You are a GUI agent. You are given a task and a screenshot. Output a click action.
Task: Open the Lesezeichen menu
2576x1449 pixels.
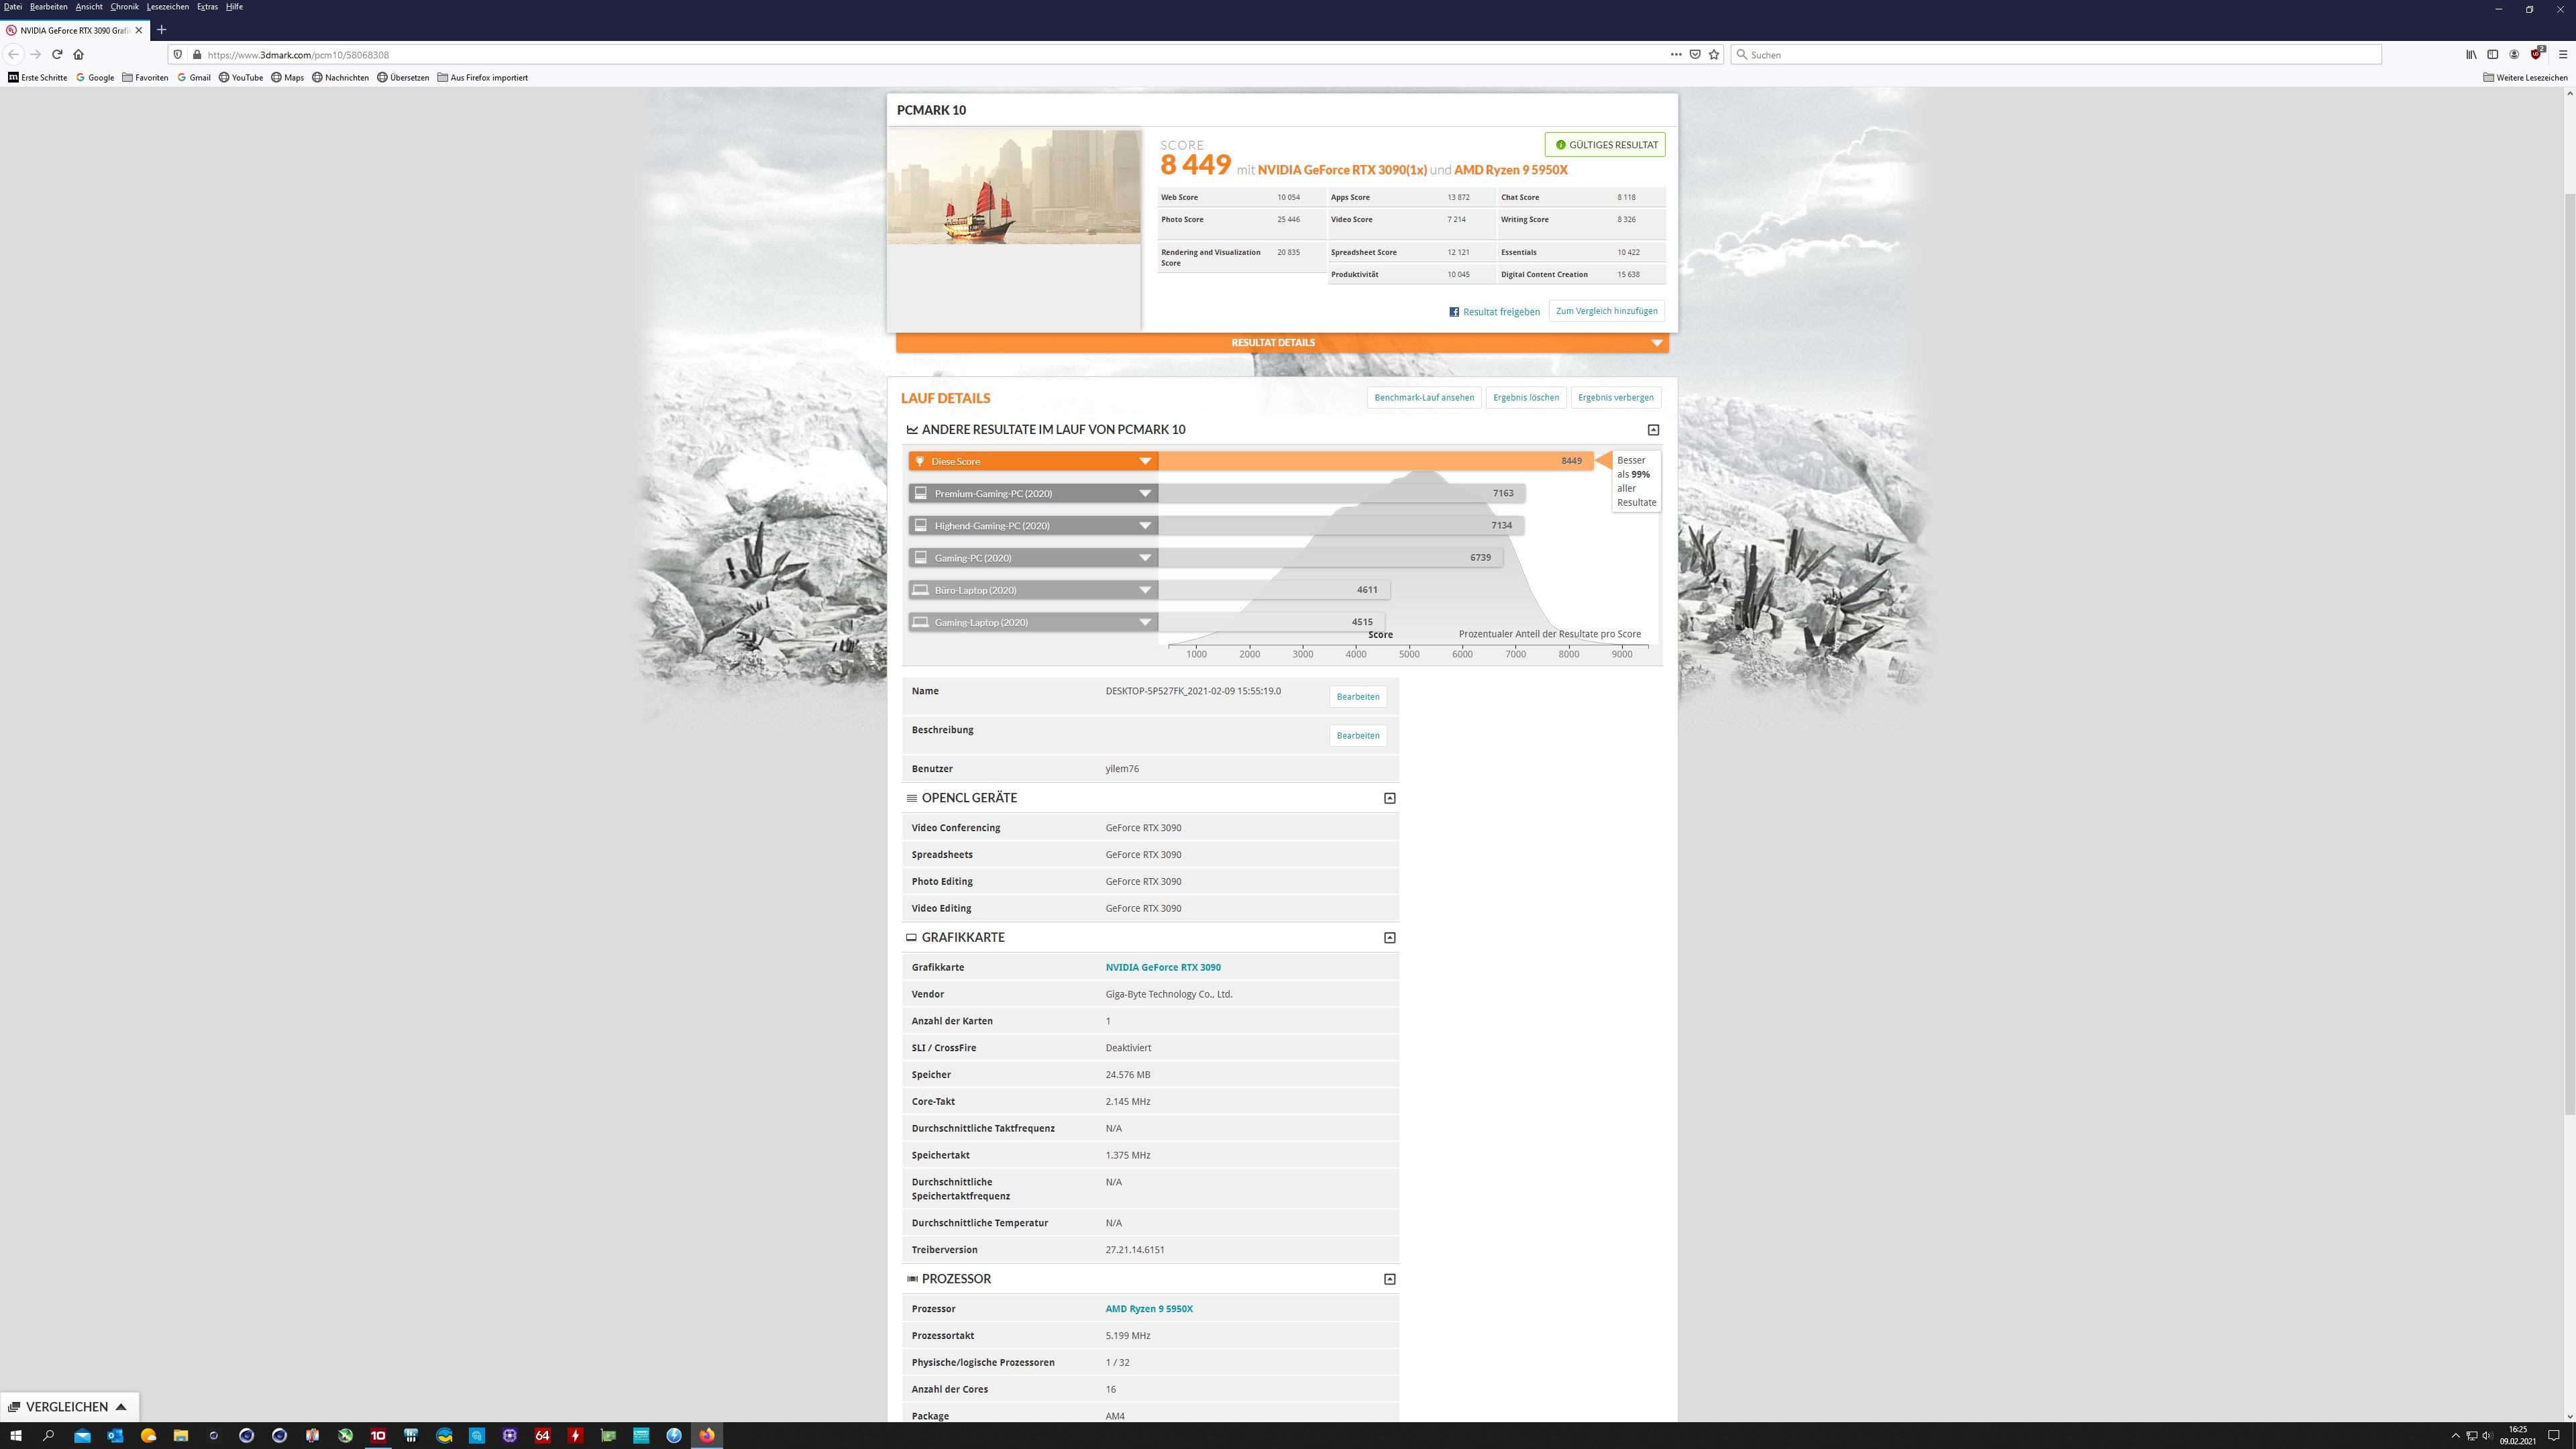167,7
